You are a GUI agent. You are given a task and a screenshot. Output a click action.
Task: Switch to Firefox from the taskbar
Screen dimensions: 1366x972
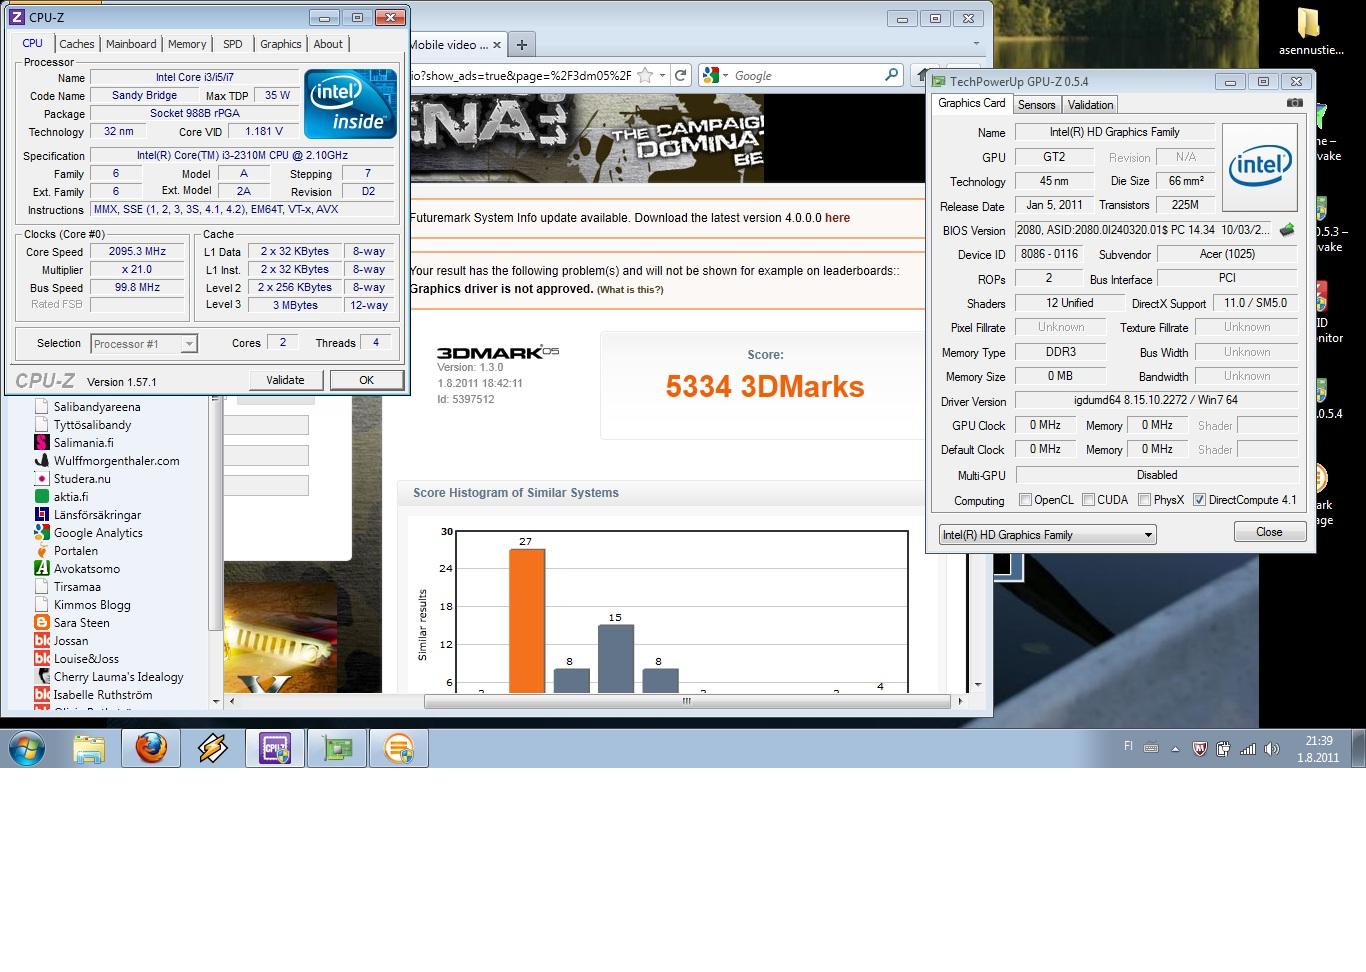point(151,748)
